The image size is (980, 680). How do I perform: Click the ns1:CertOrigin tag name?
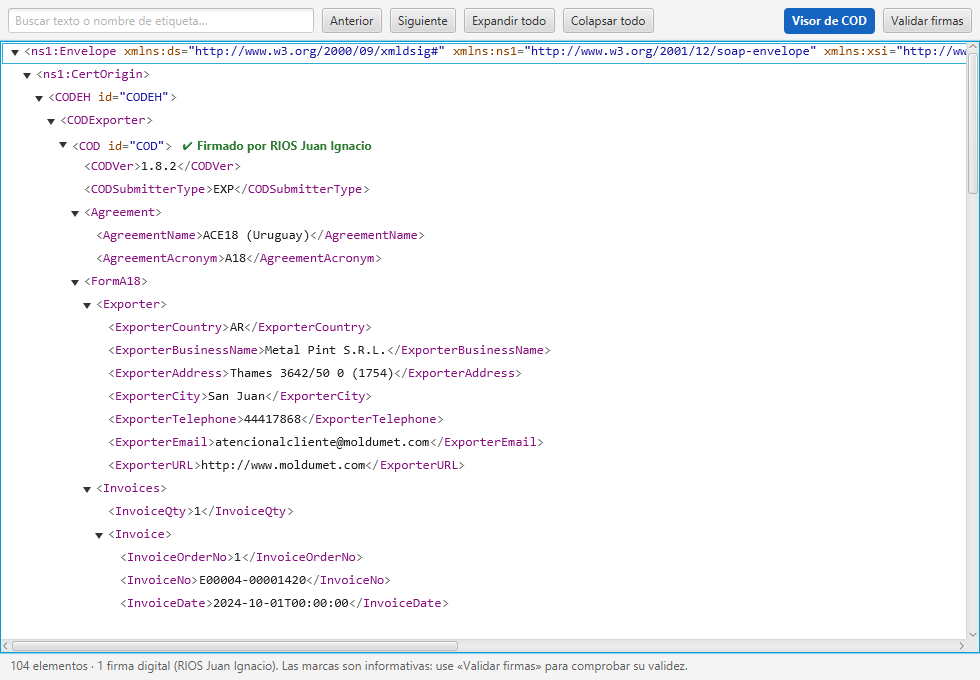coord(93,74)
